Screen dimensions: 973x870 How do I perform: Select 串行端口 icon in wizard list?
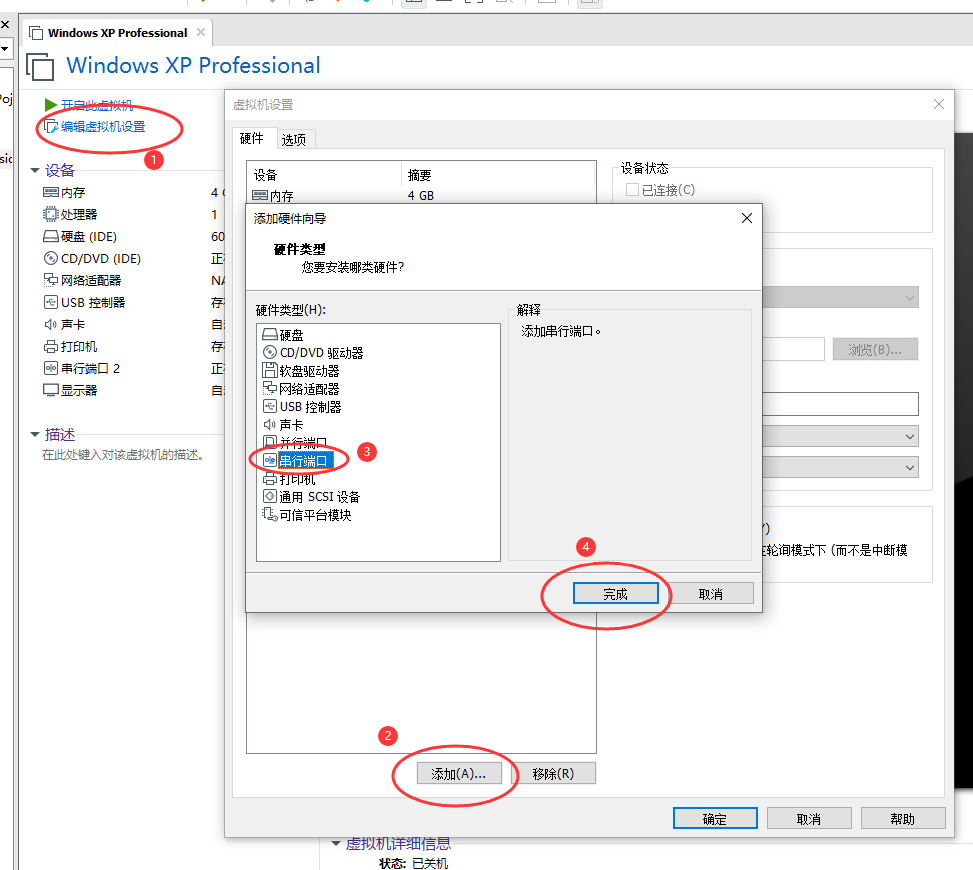click(269, 460)
